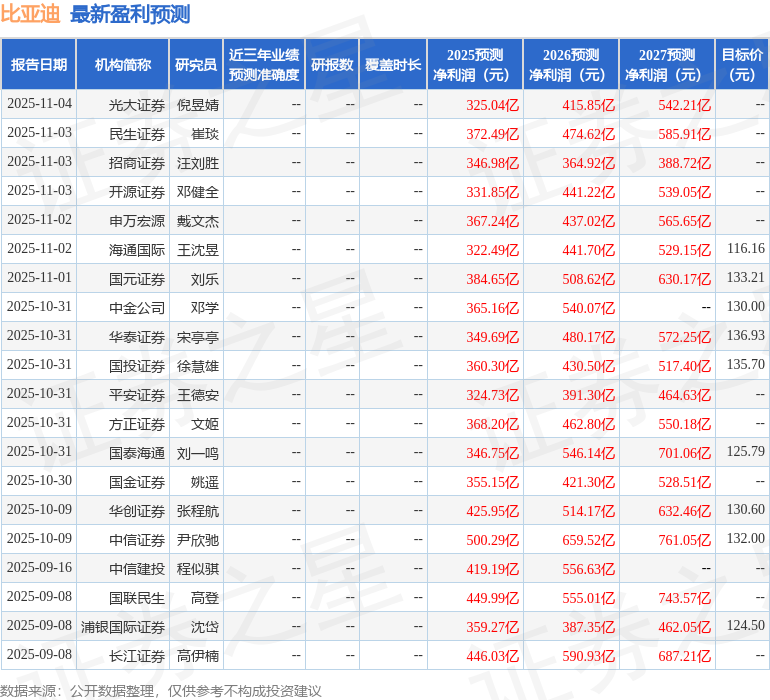Select the 报告日期 column header
770x700 pixels.
[39, 65]
